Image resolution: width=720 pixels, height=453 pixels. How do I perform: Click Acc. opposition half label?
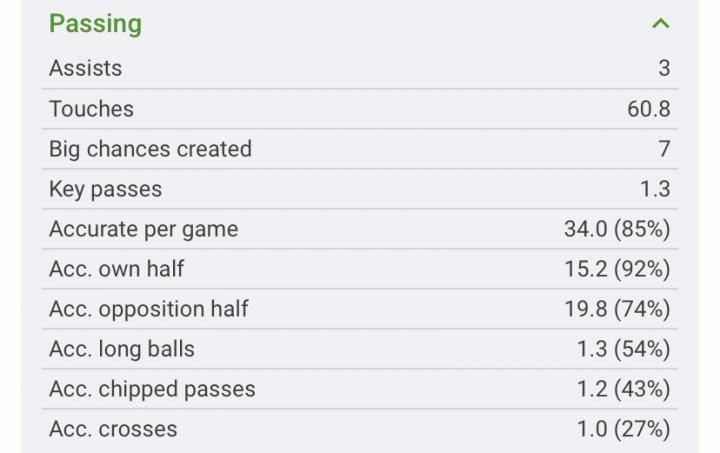click(x=148, y=309)
